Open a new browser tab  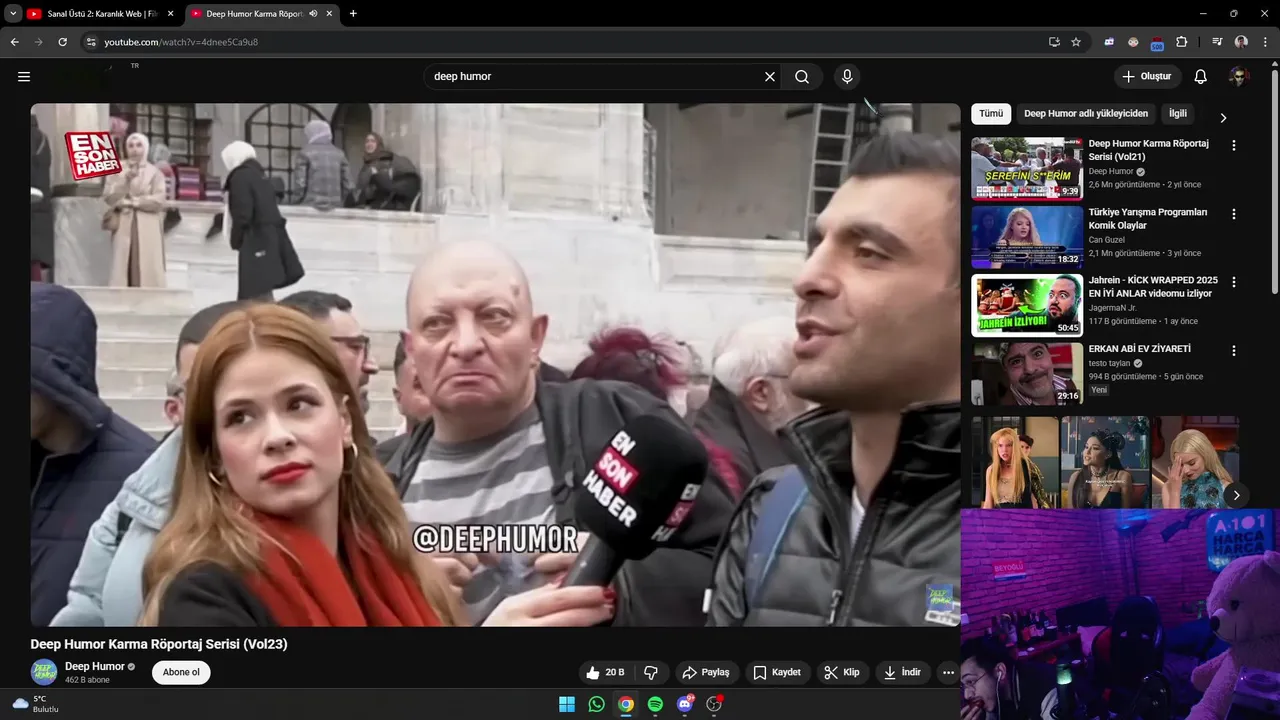point(353,14)
